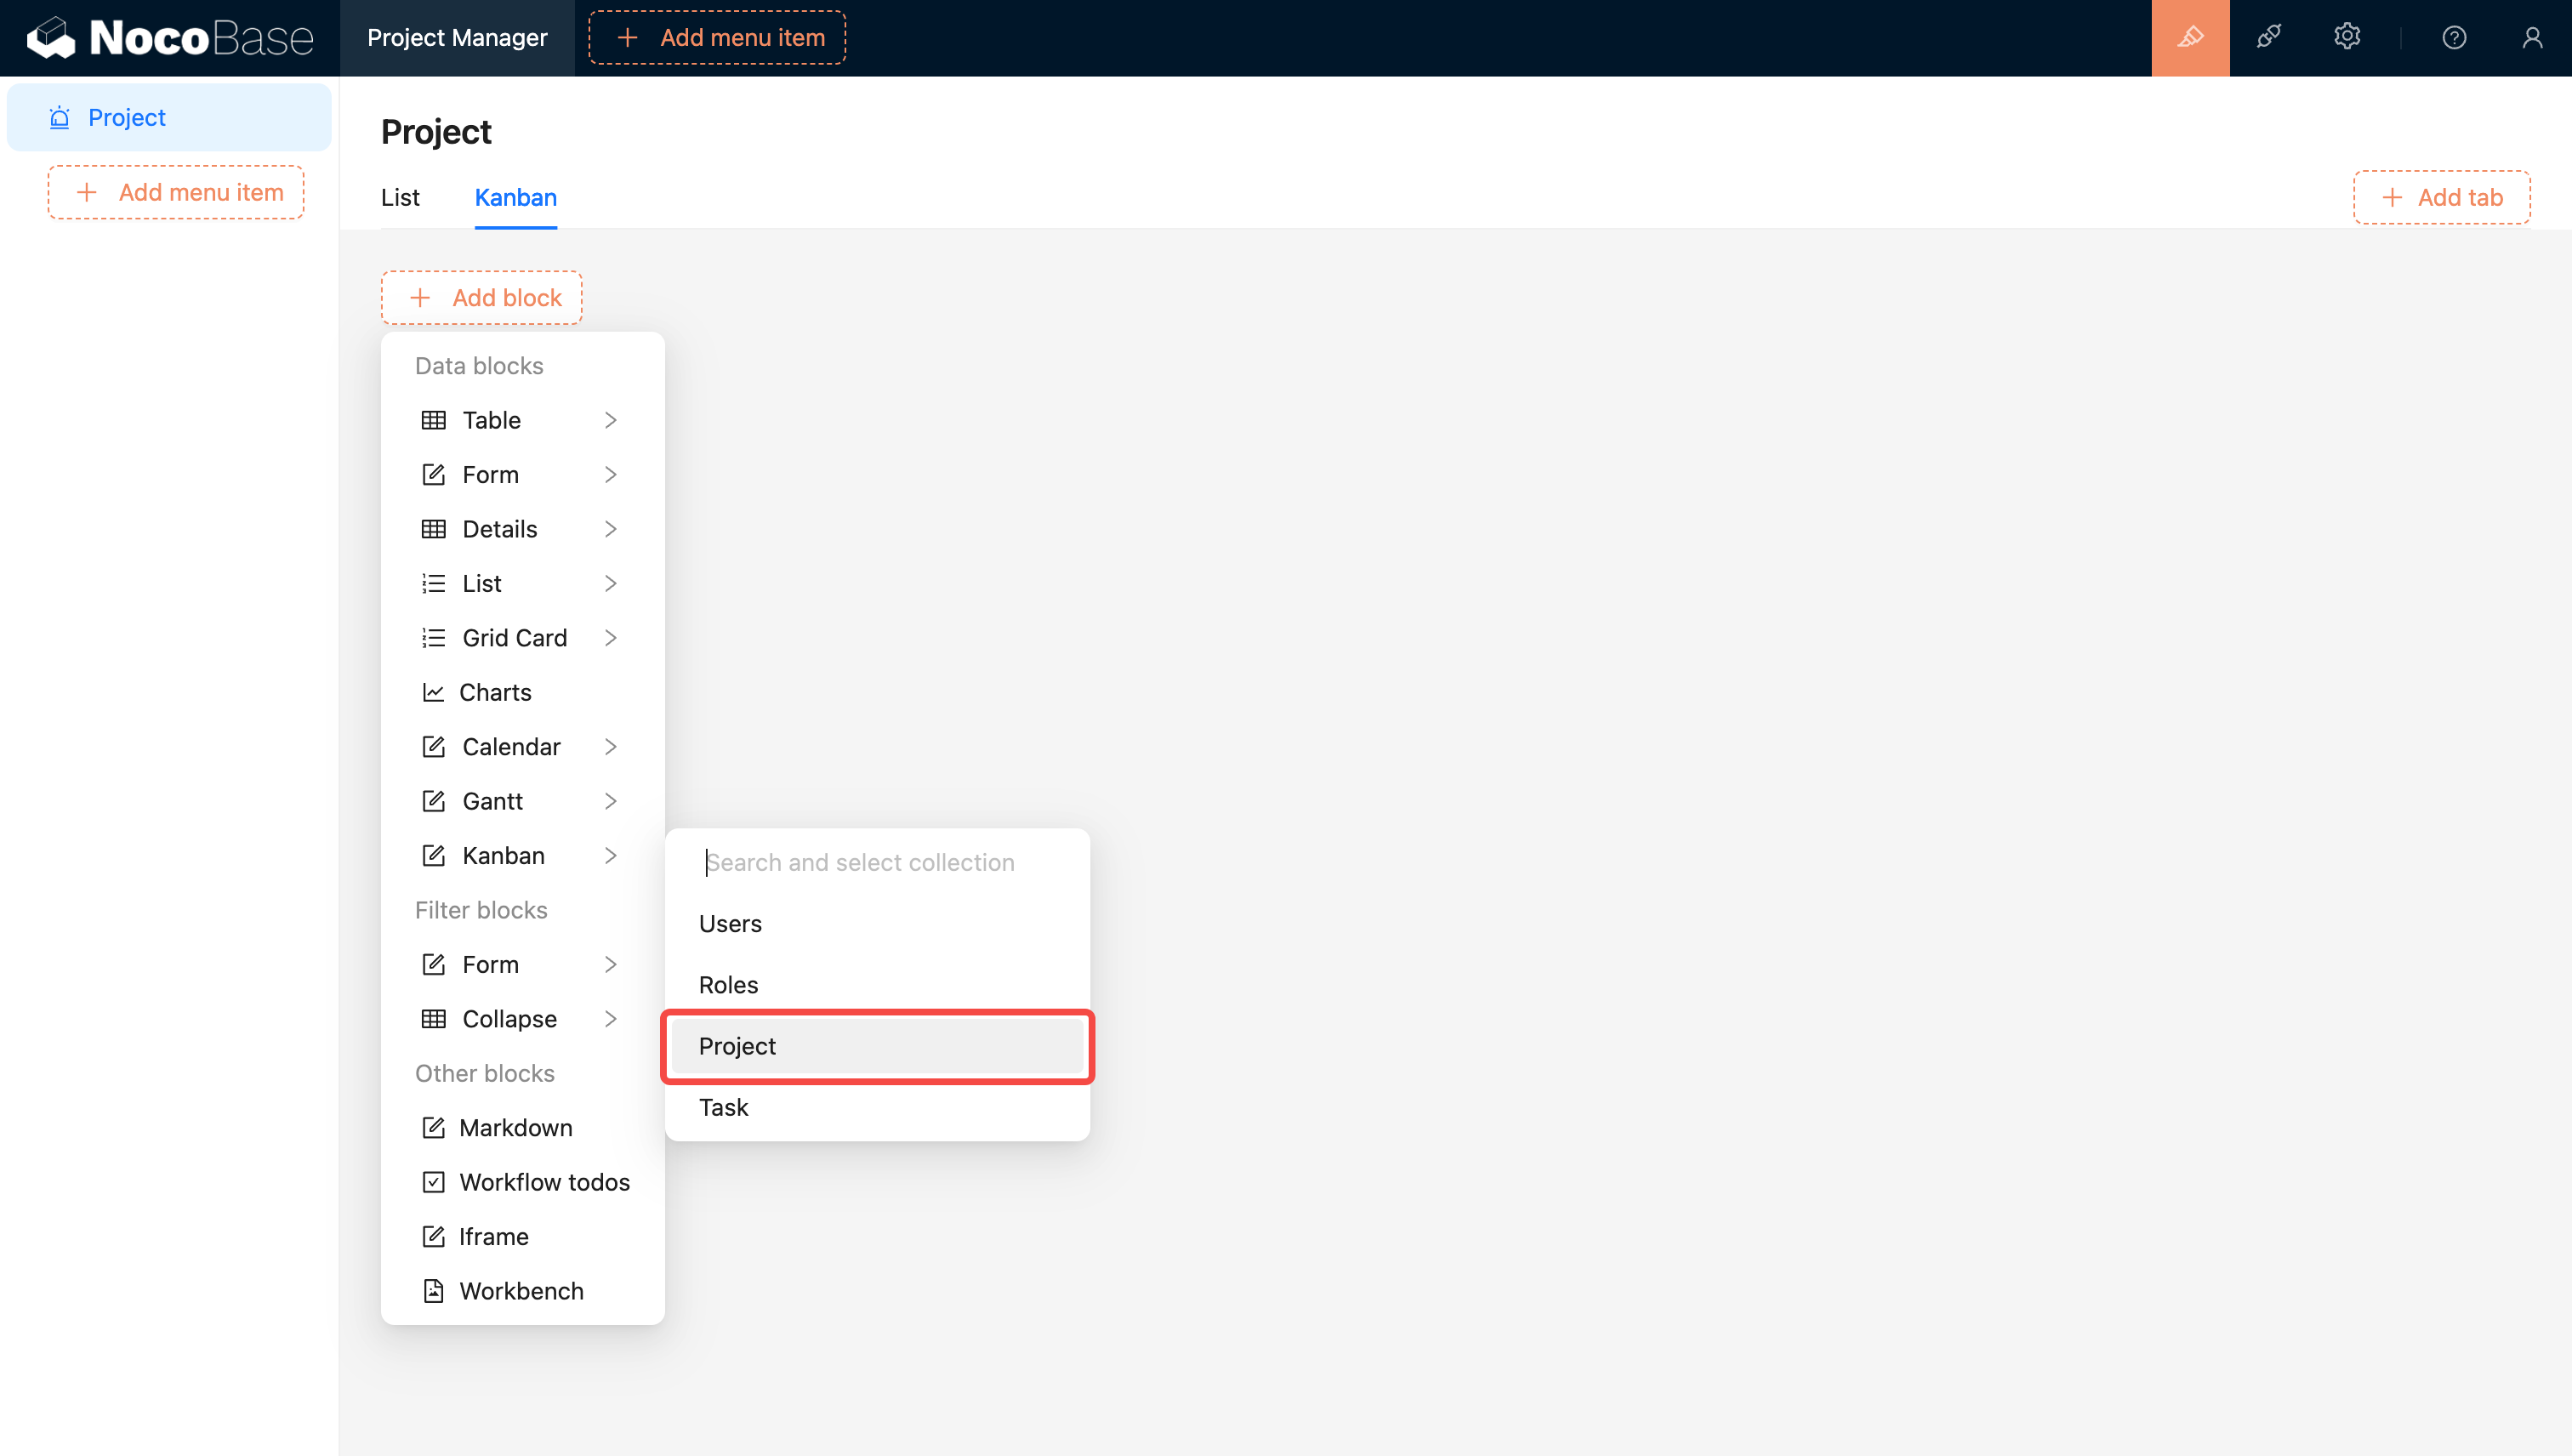This screenshot has height=1456, width=2572.
Task: Select the Workflow todos entry
Action: pos(523,1182)
